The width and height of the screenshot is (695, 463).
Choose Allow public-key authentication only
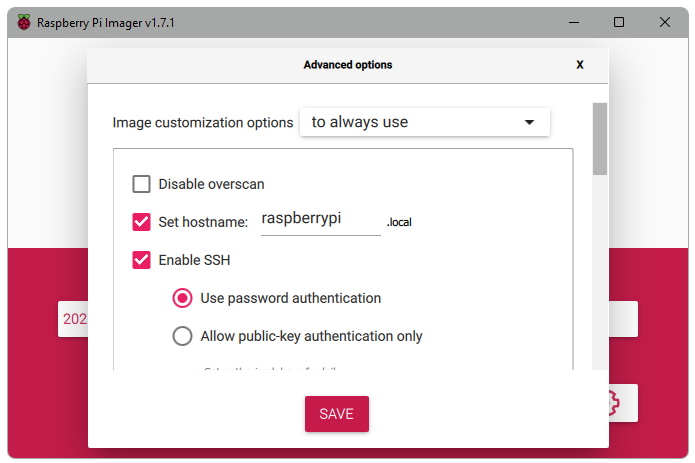click(182, 336)
